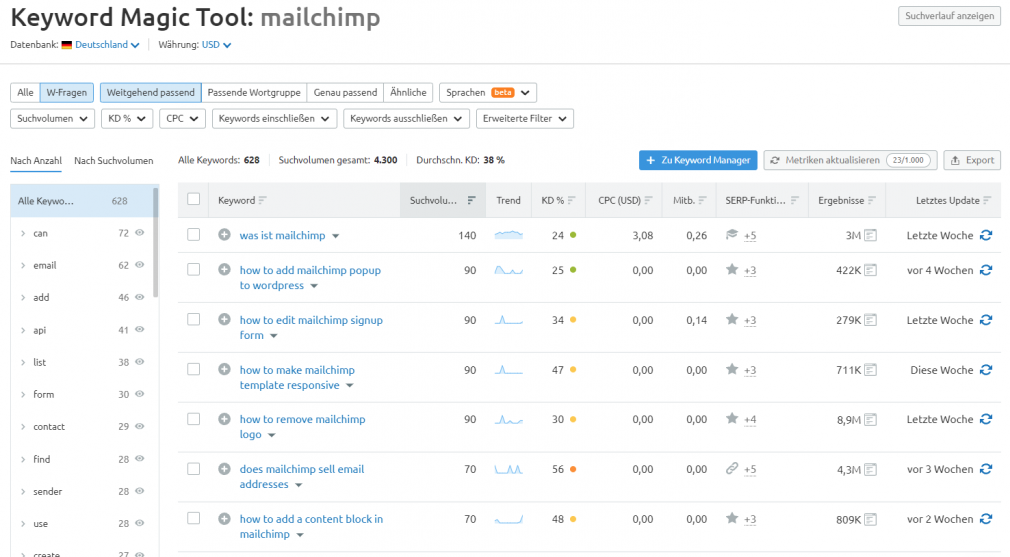Tick checkbox for 'how to make mailchimp template responsive'

pos(193,369)
